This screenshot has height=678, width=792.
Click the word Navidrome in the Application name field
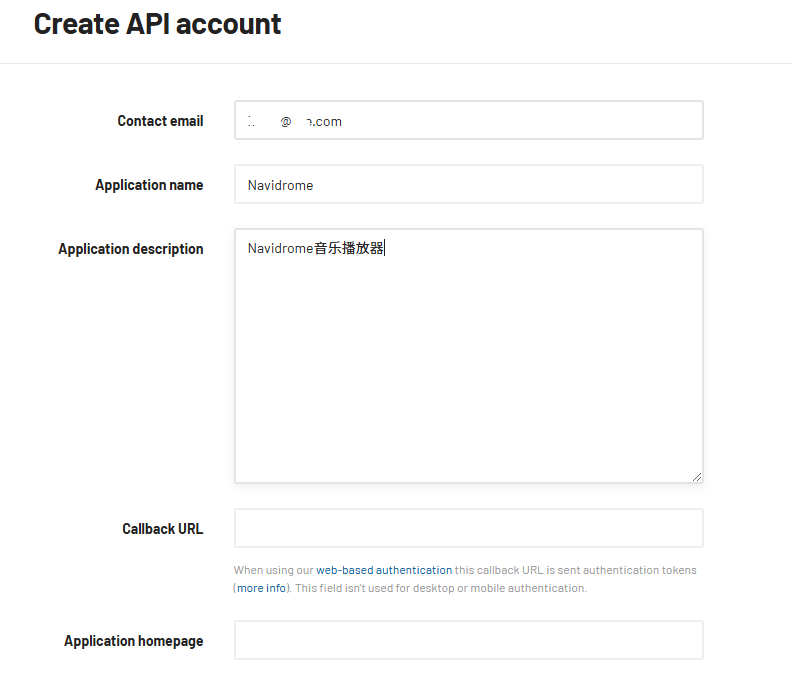coord(281,185)
